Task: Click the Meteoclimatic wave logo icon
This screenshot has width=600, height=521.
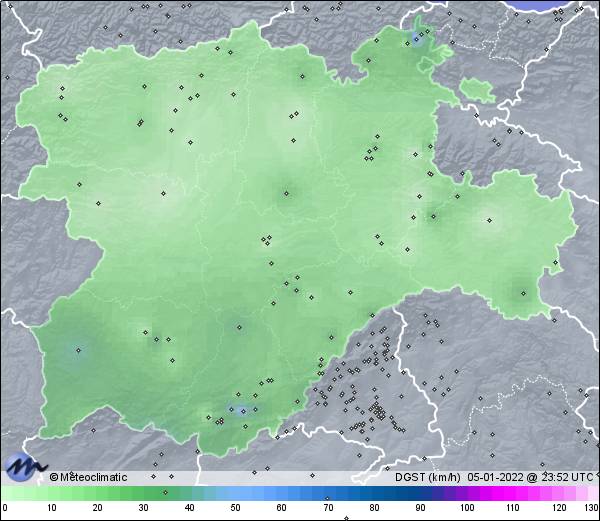Action: [25, 467]
